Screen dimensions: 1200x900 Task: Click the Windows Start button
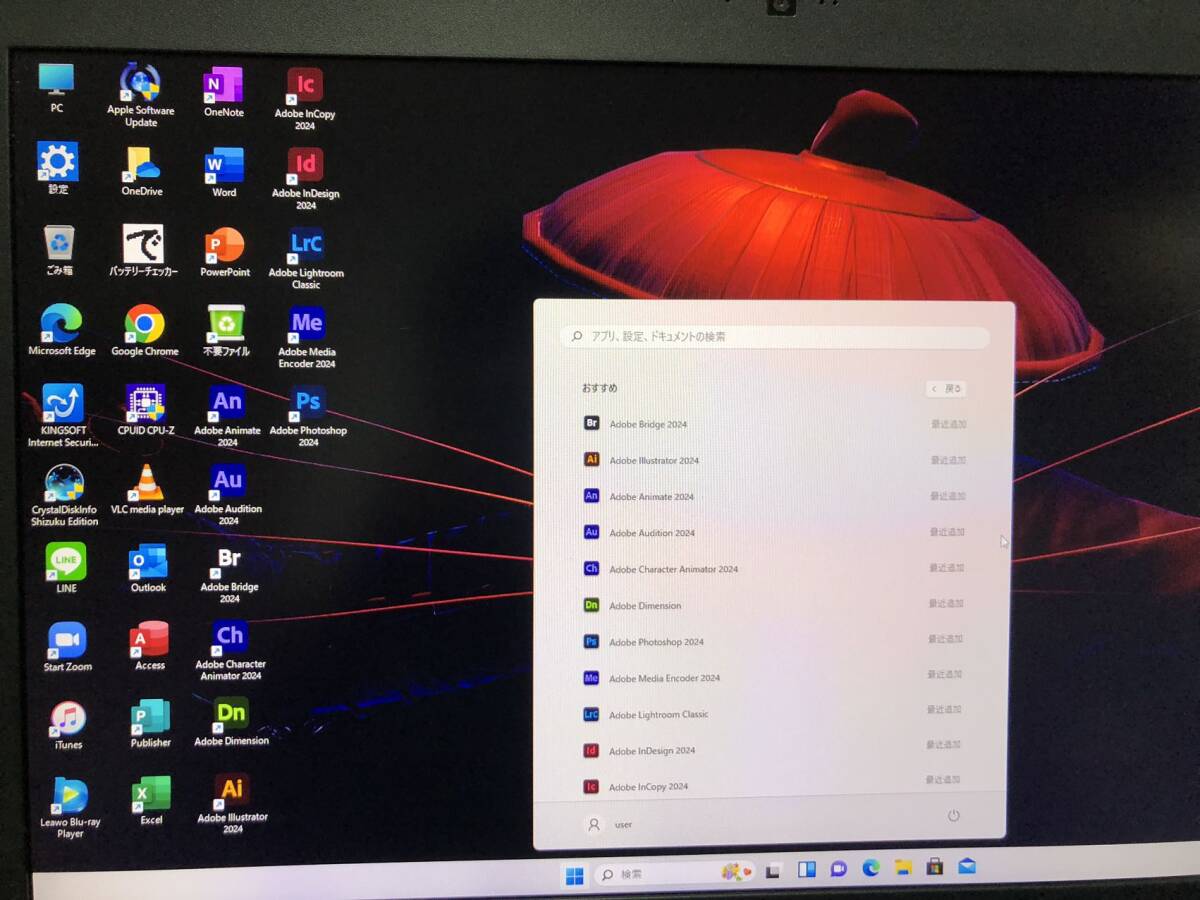tap(575, 876)
